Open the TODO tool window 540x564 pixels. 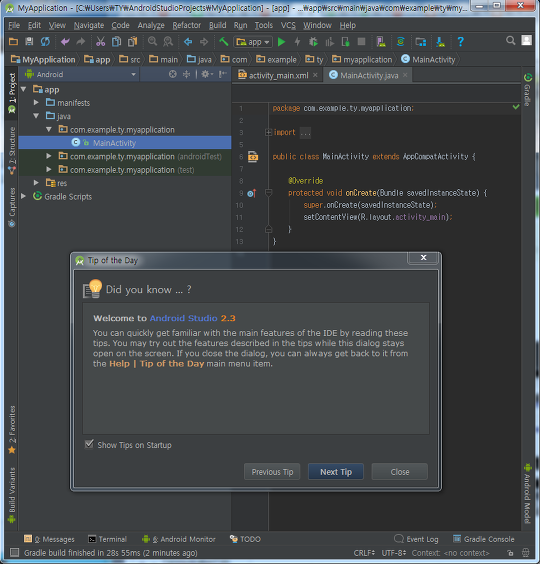245,539
